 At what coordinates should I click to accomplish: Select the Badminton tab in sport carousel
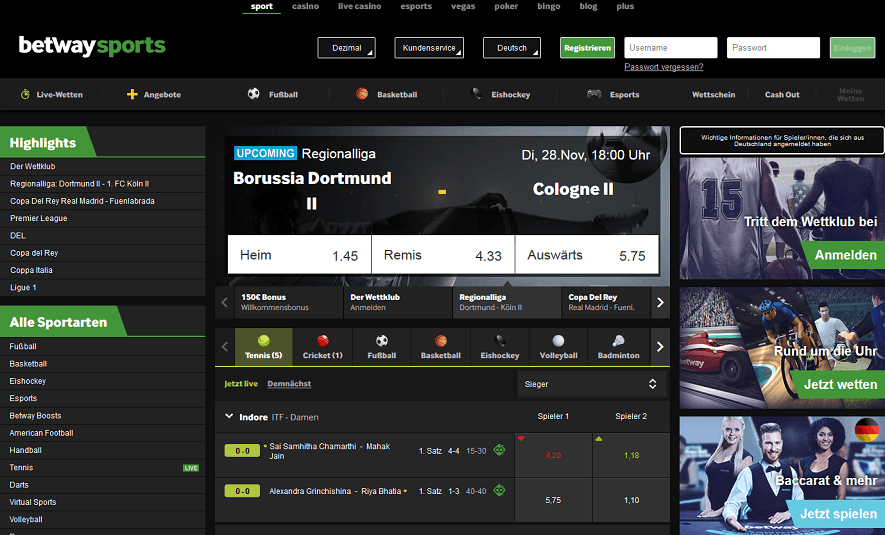tap(619, 347)
